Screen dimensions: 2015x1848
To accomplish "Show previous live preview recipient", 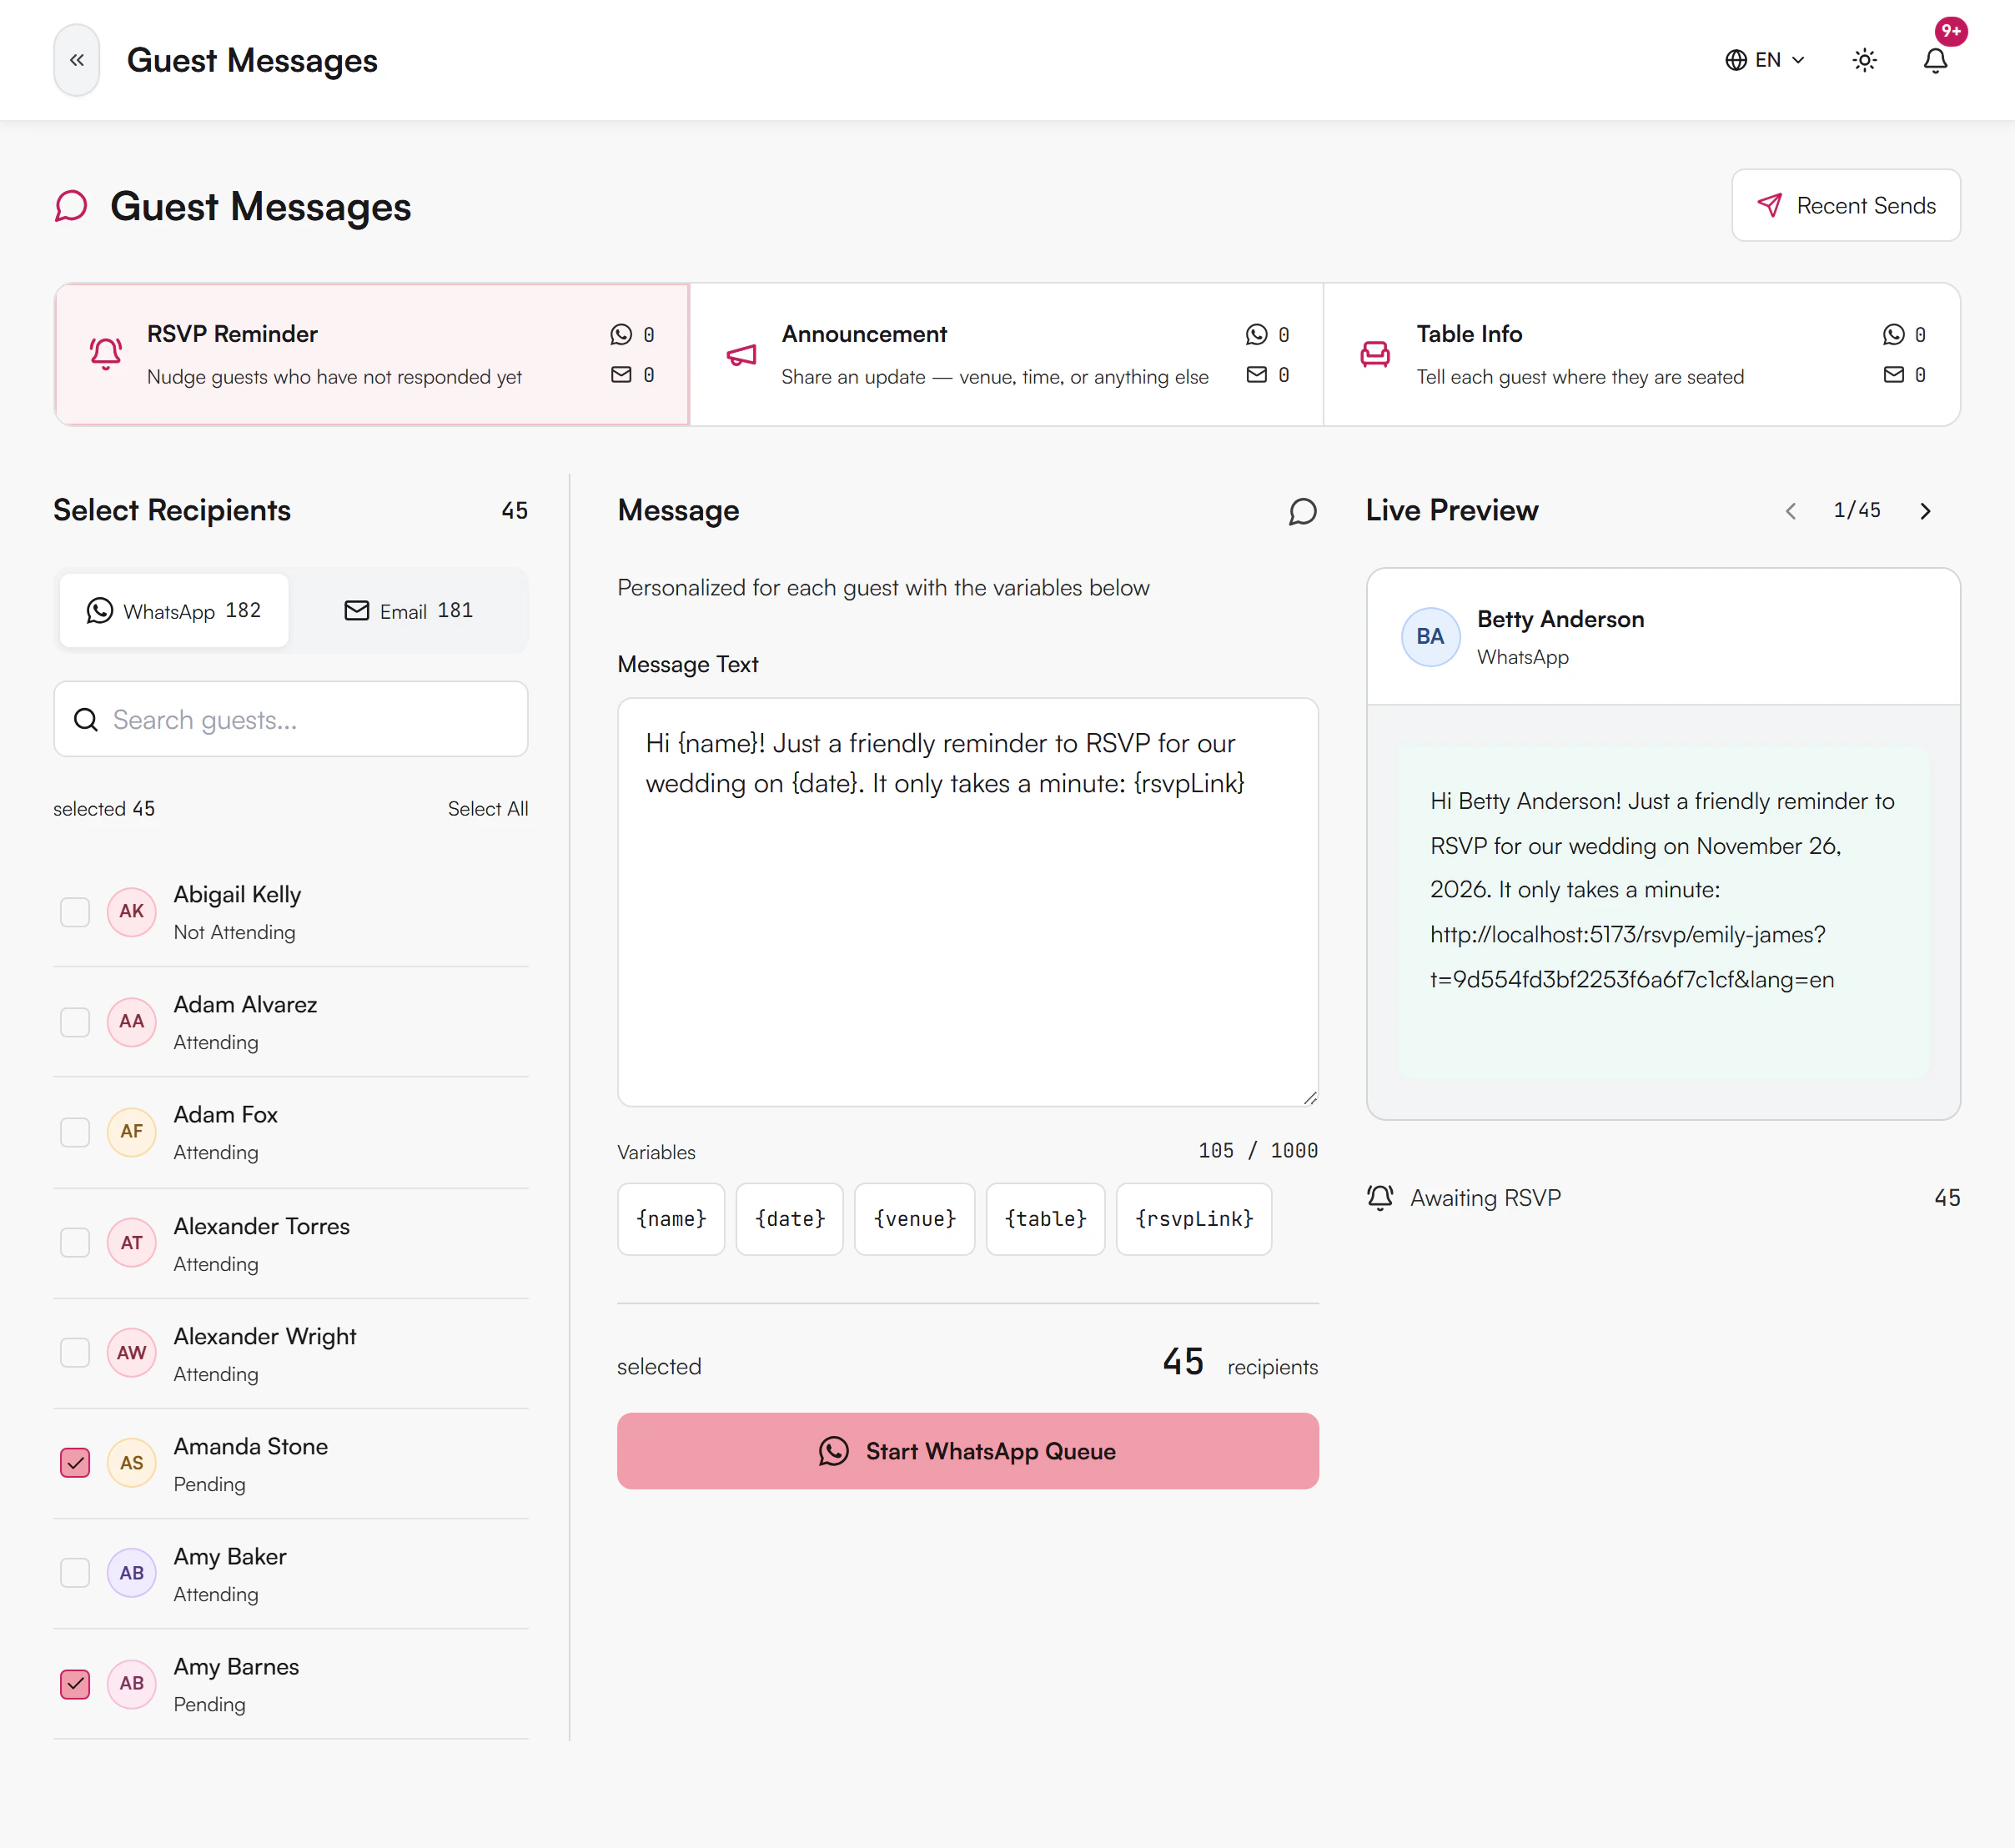I will pyautogui.click(x=1791, y=511).
